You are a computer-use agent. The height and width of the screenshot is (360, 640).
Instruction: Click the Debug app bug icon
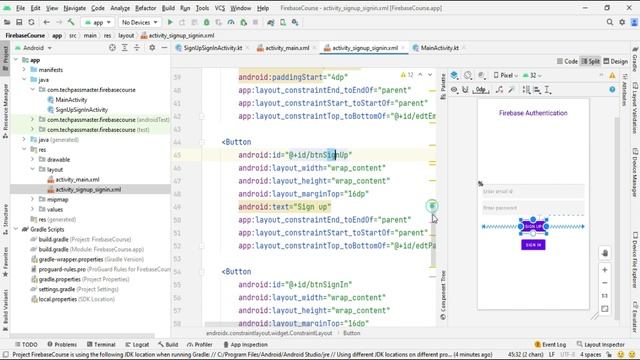click(207, 22)
